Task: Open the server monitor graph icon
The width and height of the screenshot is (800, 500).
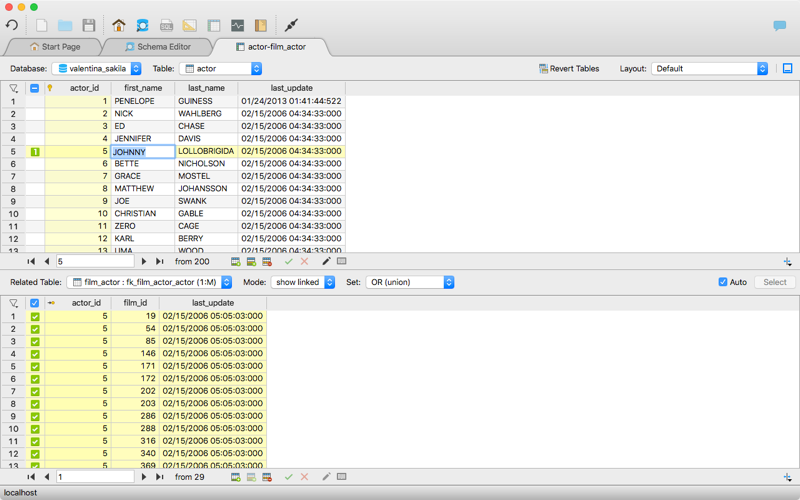Action: (x=237, y=25)
